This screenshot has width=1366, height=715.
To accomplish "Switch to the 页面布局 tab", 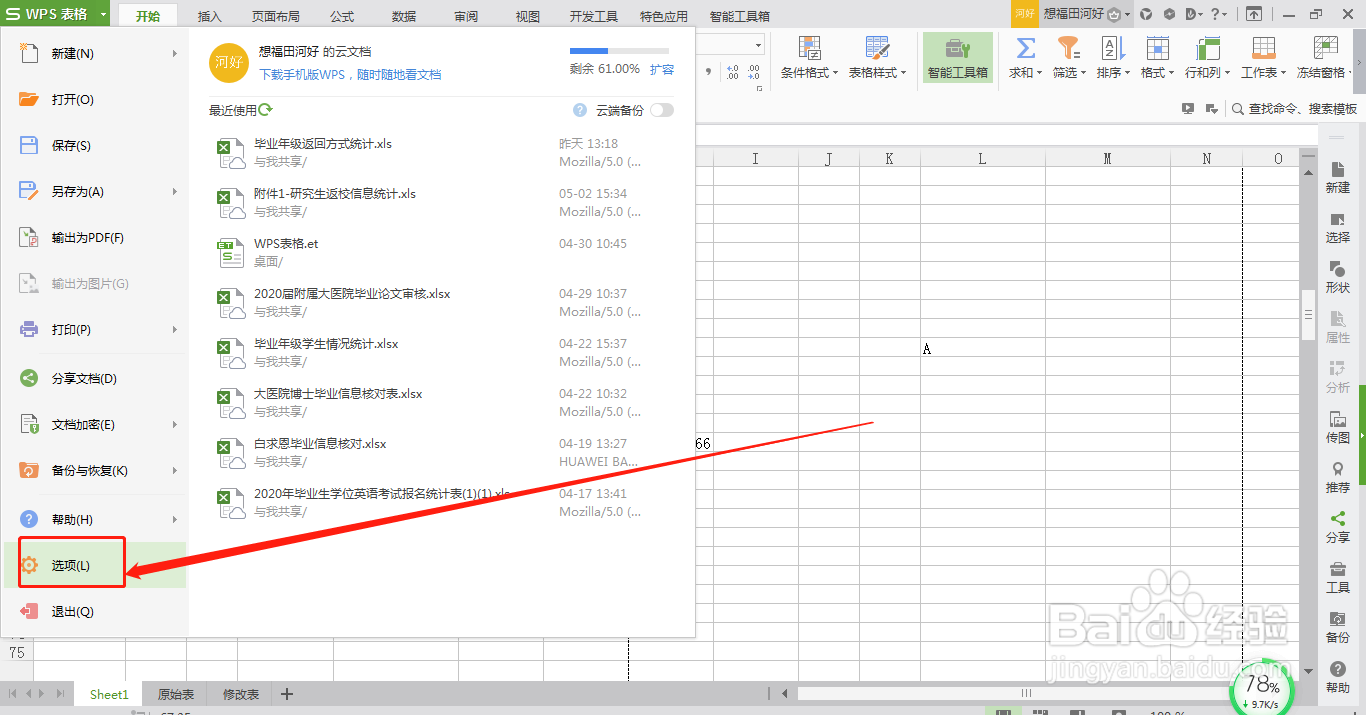I will [275, 16].
